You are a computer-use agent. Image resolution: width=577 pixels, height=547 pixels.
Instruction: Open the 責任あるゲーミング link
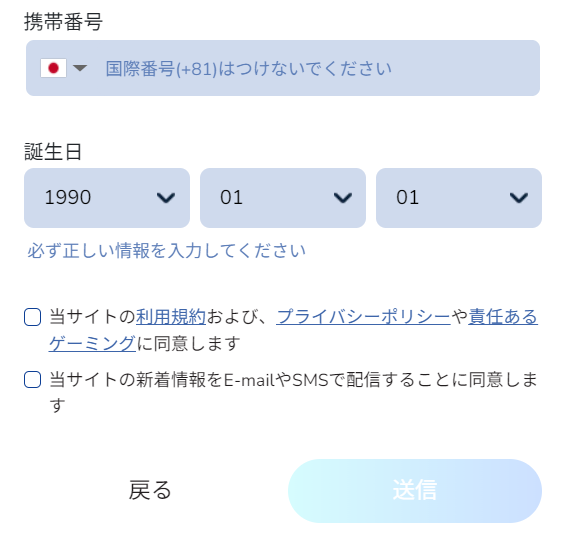tap(503, 317)
